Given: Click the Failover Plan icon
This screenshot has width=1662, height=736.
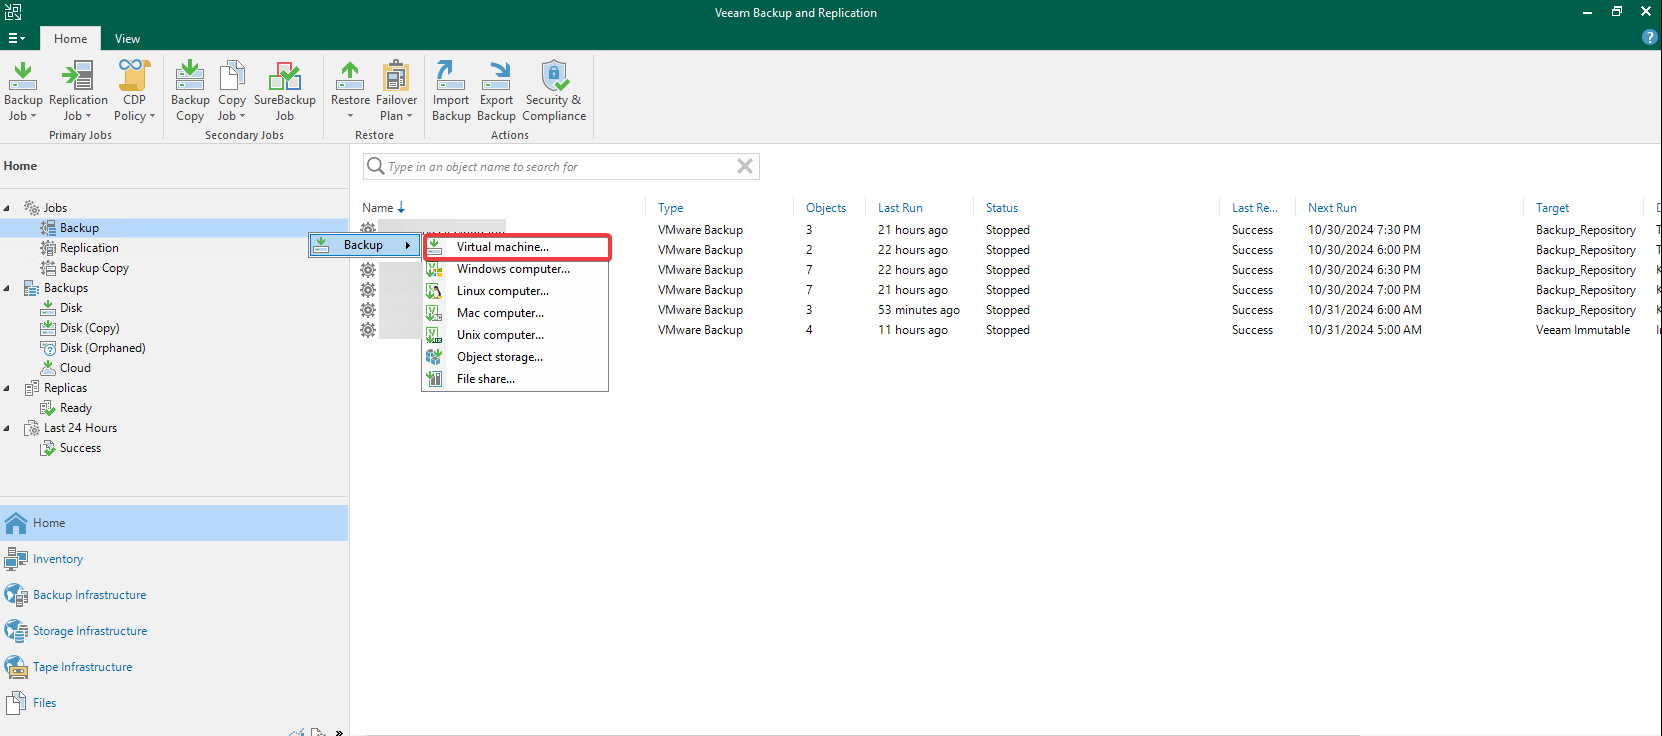Looking at the screenshot, I should [396, 76].
